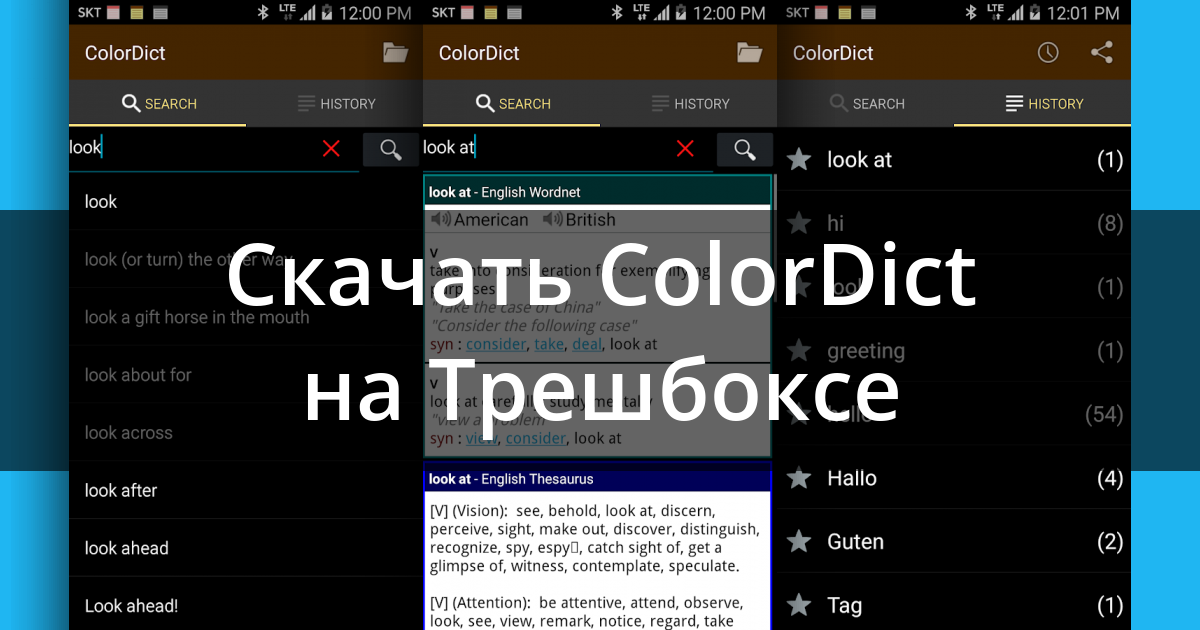Open 'hi' history entry with count 8
Viewport: 1200px width, 630px height.
click(x=954, y=223)
